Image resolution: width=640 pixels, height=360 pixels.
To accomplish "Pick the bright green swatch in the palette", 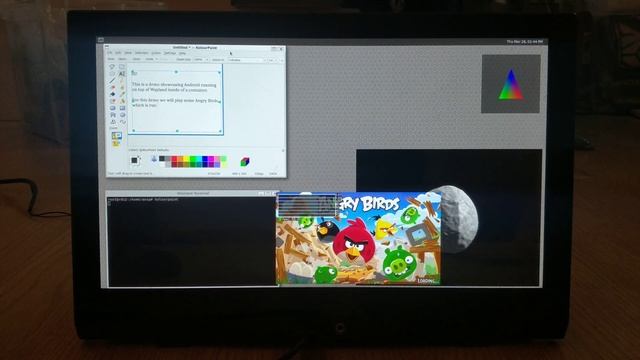I will tap(193, 158).
